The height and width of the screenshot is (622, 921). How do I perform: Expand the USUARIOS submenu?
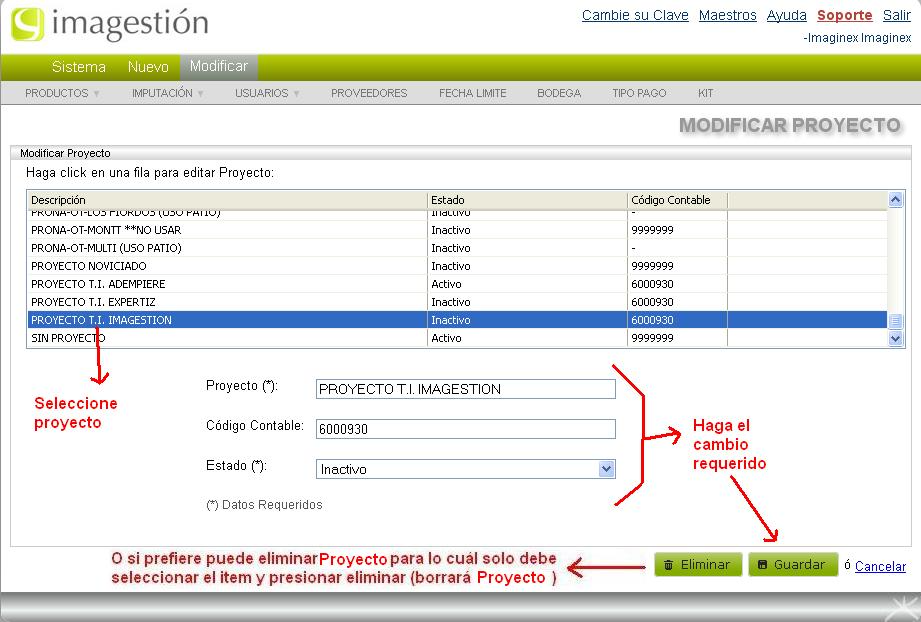tap(267, 93)
